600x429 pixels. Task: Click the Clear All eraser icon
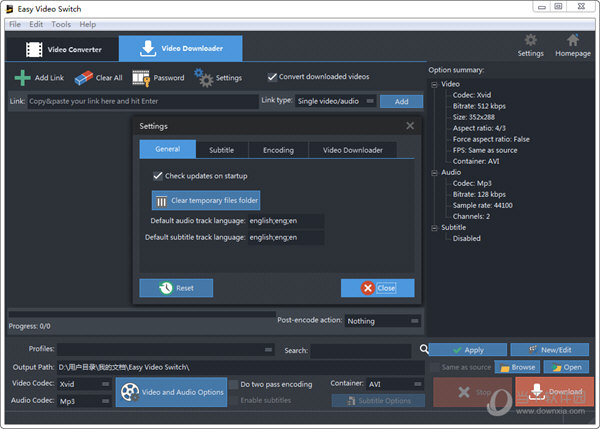coord(84,78)
